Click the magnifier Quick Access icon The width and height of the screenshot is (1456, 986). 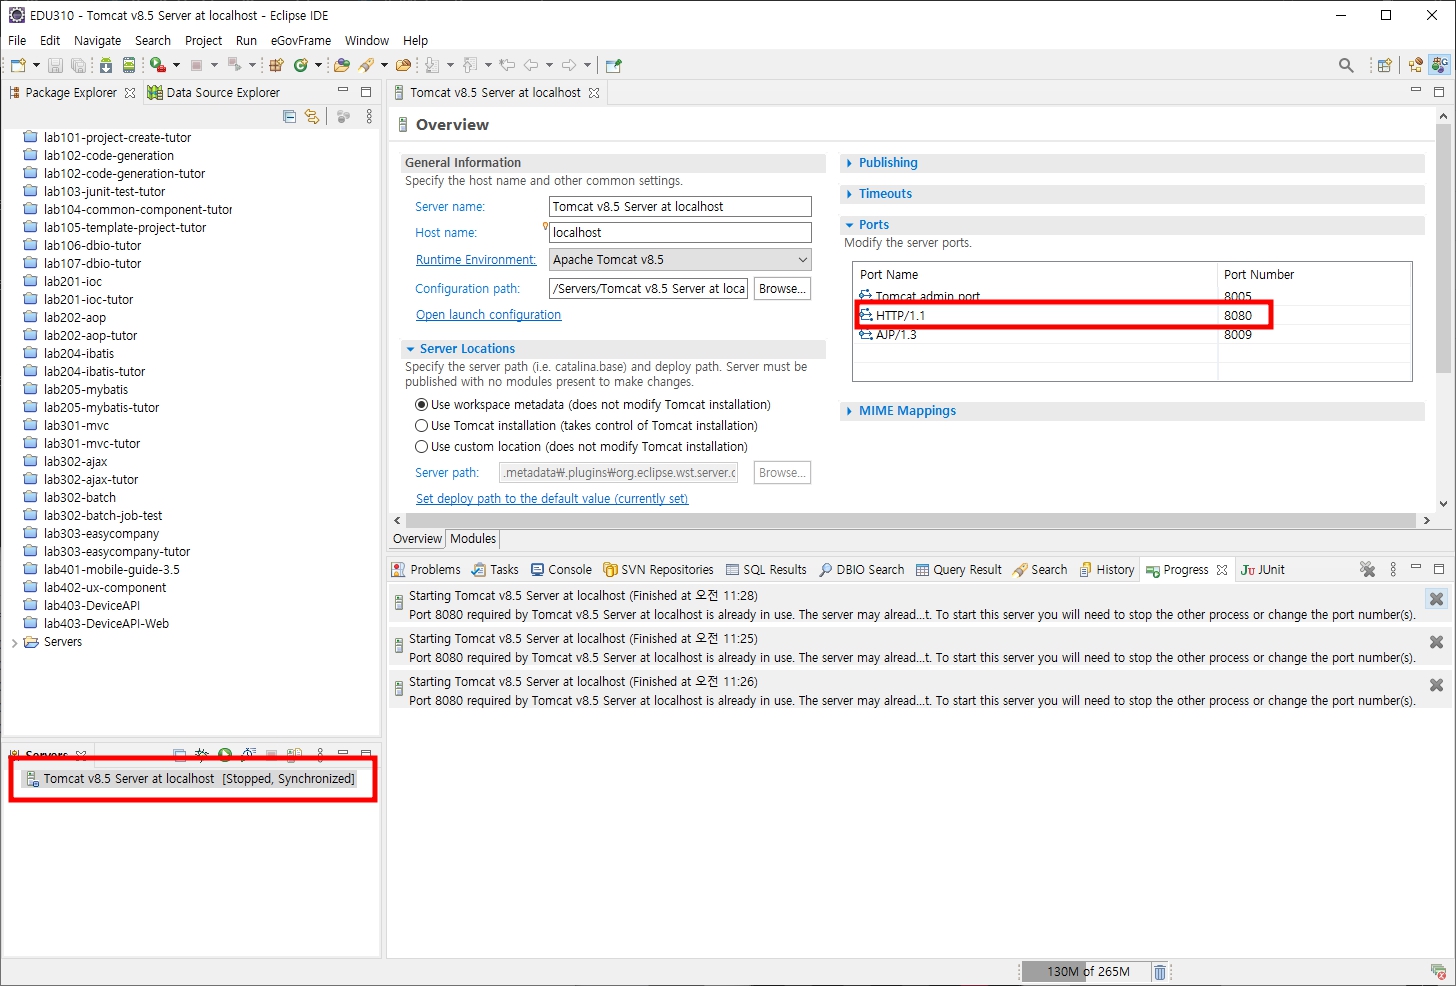[x=1346, y=65]
